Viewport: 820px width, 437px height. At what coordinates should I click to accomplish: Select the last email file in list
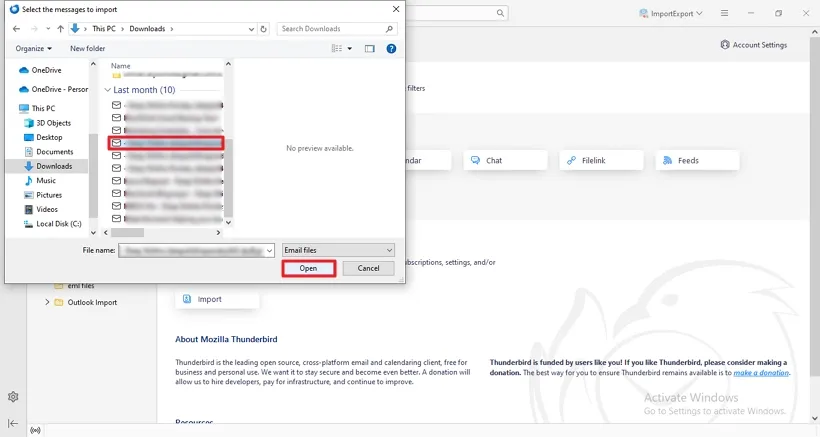click(166, 218)
